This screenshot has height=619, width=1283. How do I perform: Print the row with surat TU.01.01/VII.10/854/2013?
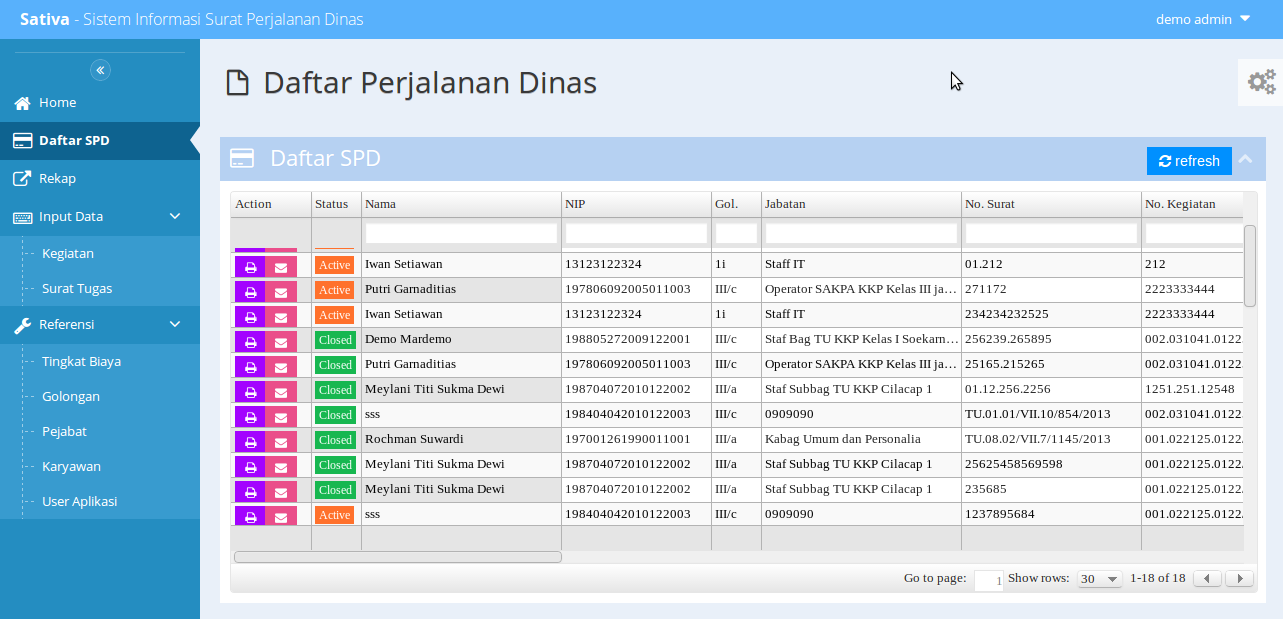click(x=250, y=416)
